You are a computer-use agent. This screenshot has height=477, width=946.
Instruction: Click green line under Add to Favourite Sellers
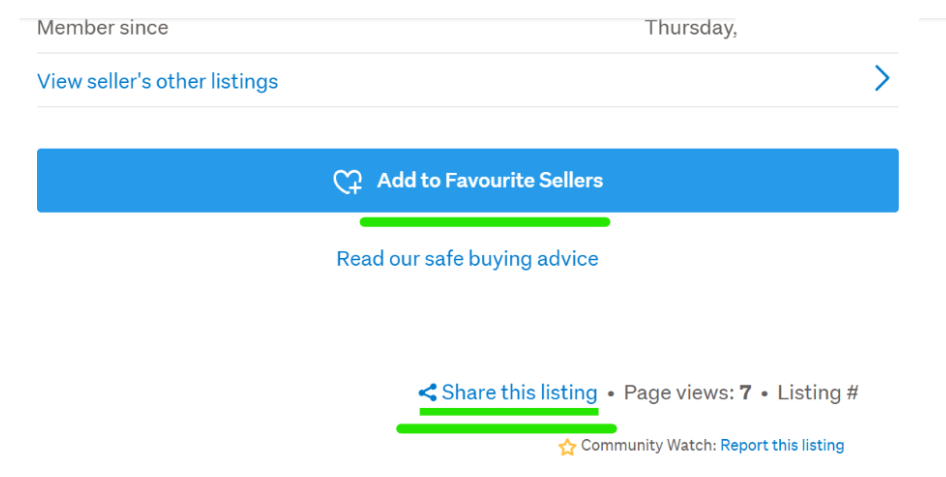coord(485,222)
